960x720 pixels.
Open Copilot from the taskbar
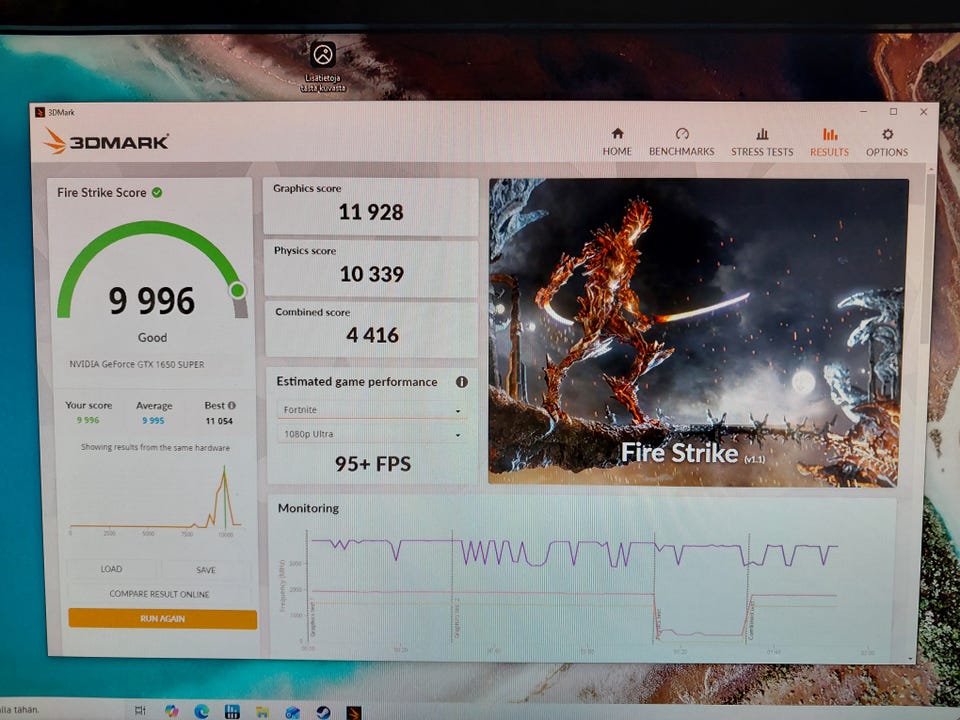coord(171,710)
